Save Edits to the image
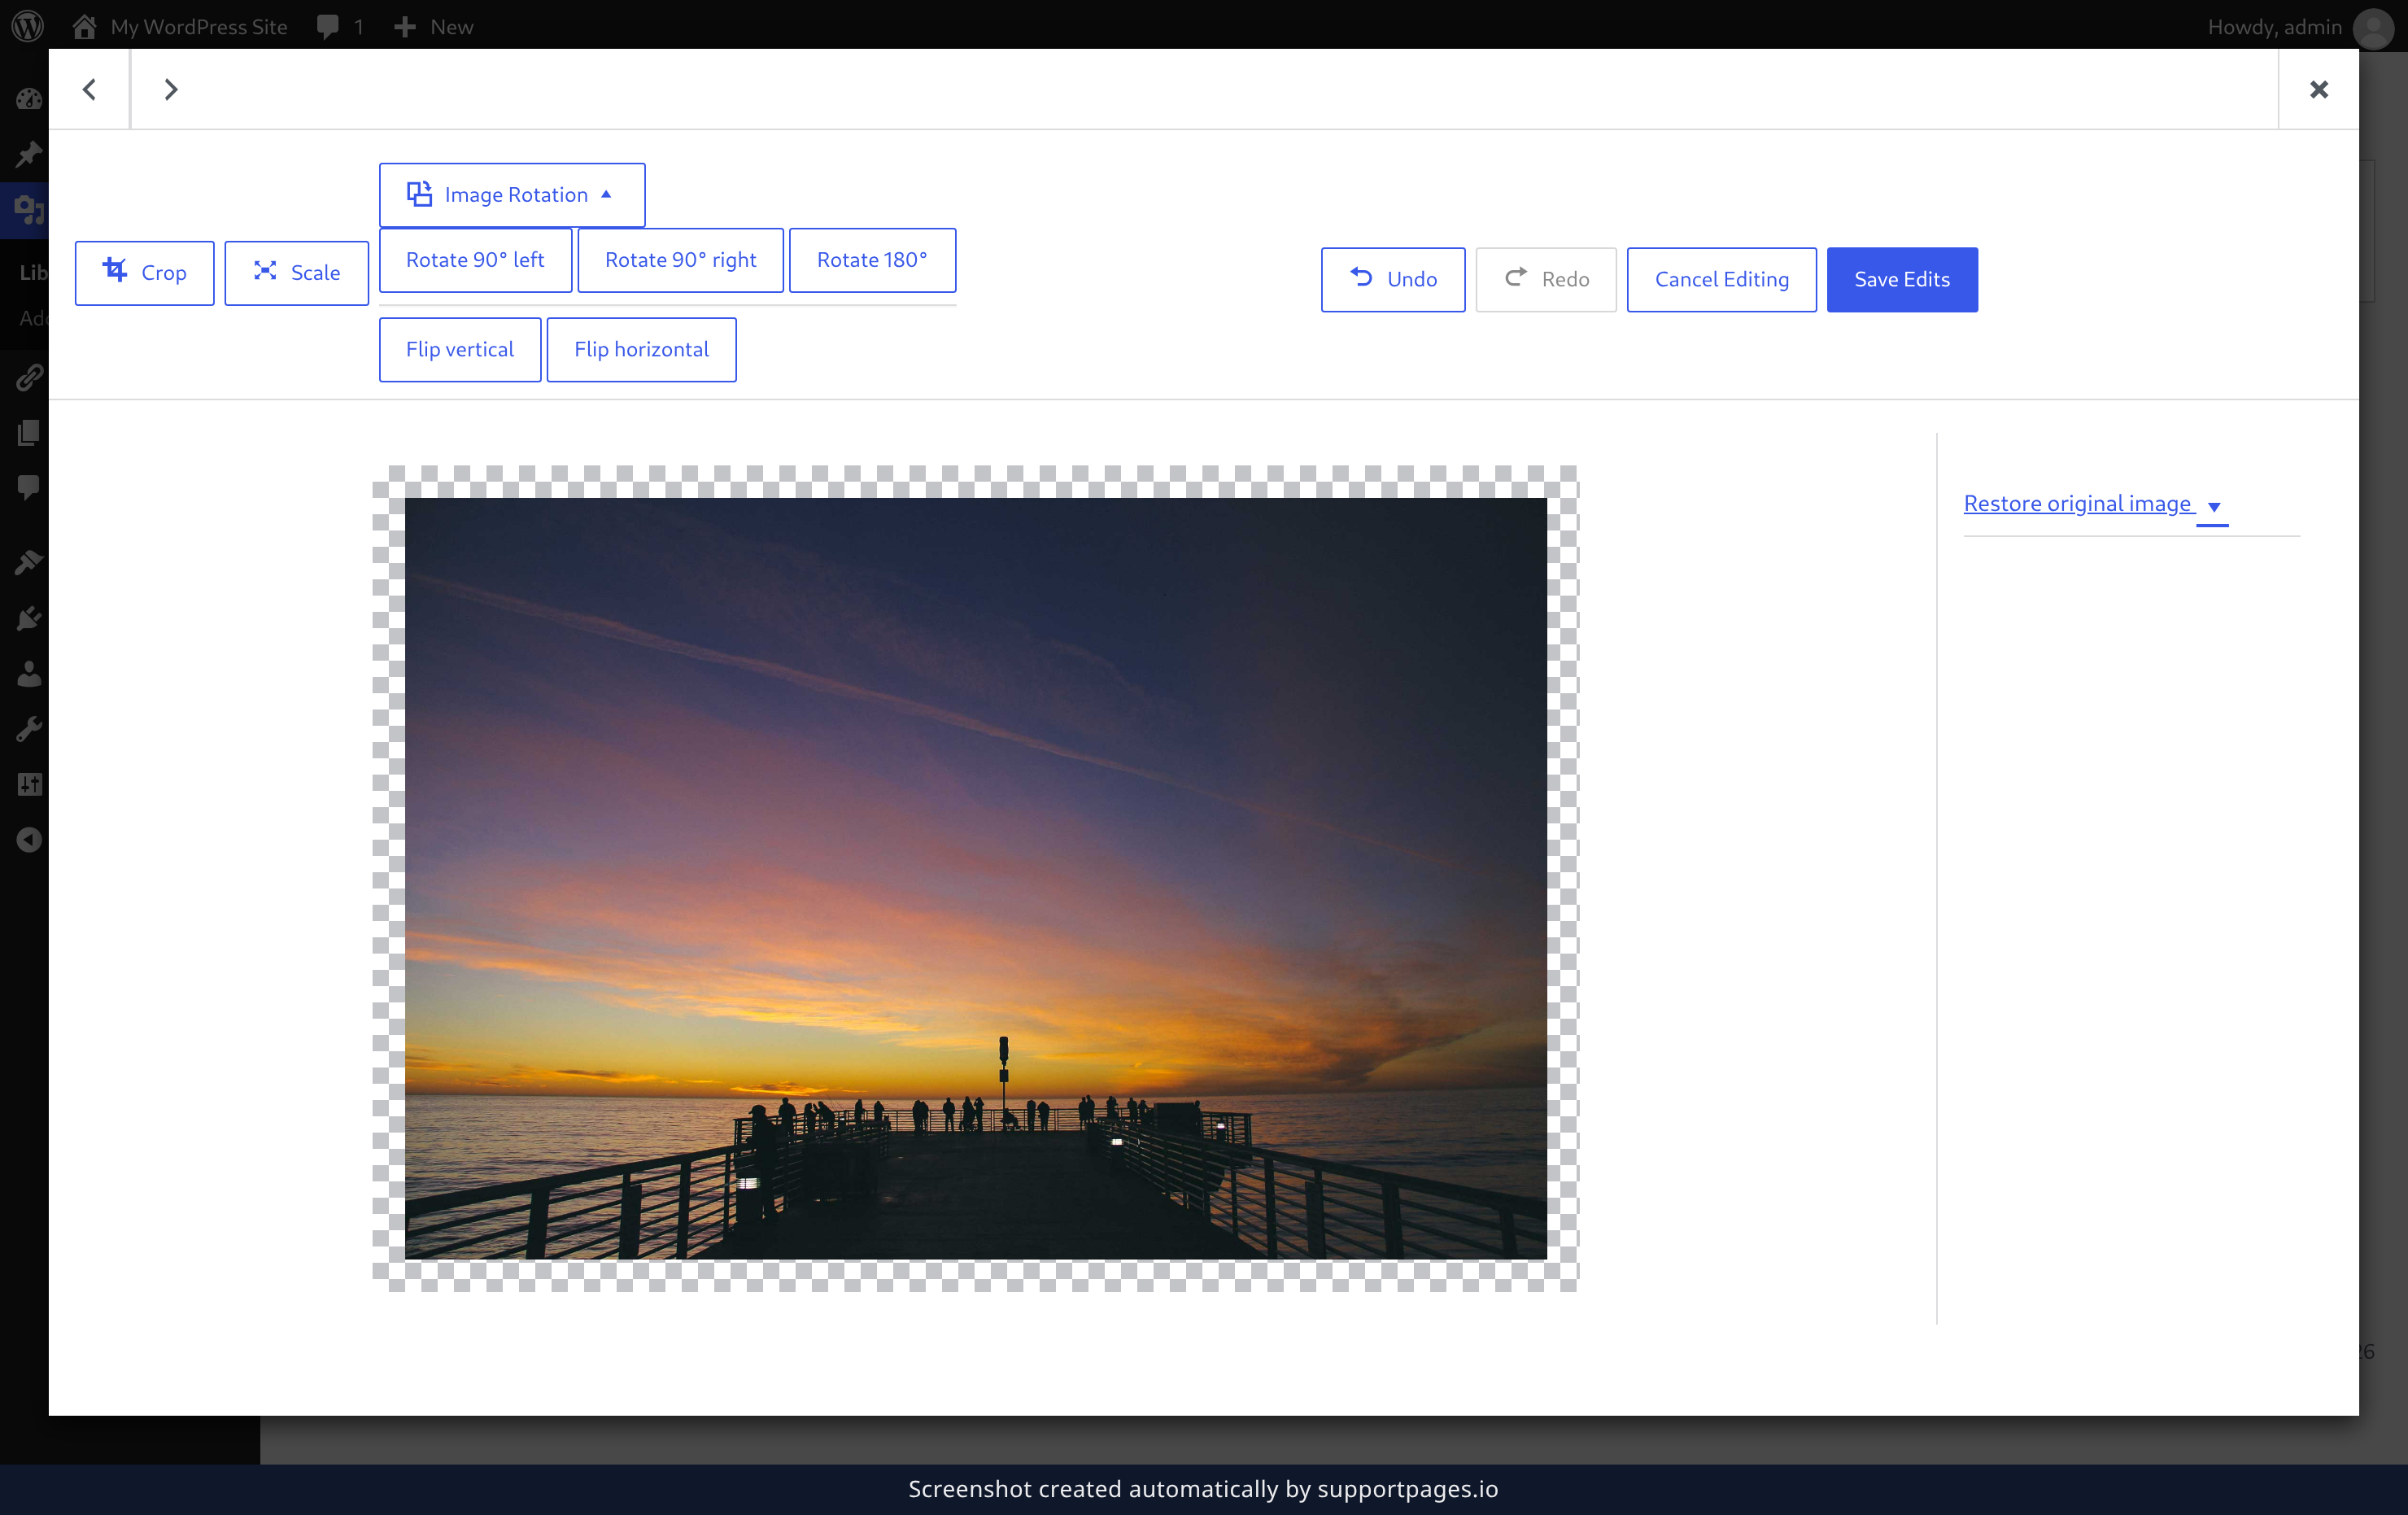Screen dimensions: 2408x1515 click(1902, 279)
